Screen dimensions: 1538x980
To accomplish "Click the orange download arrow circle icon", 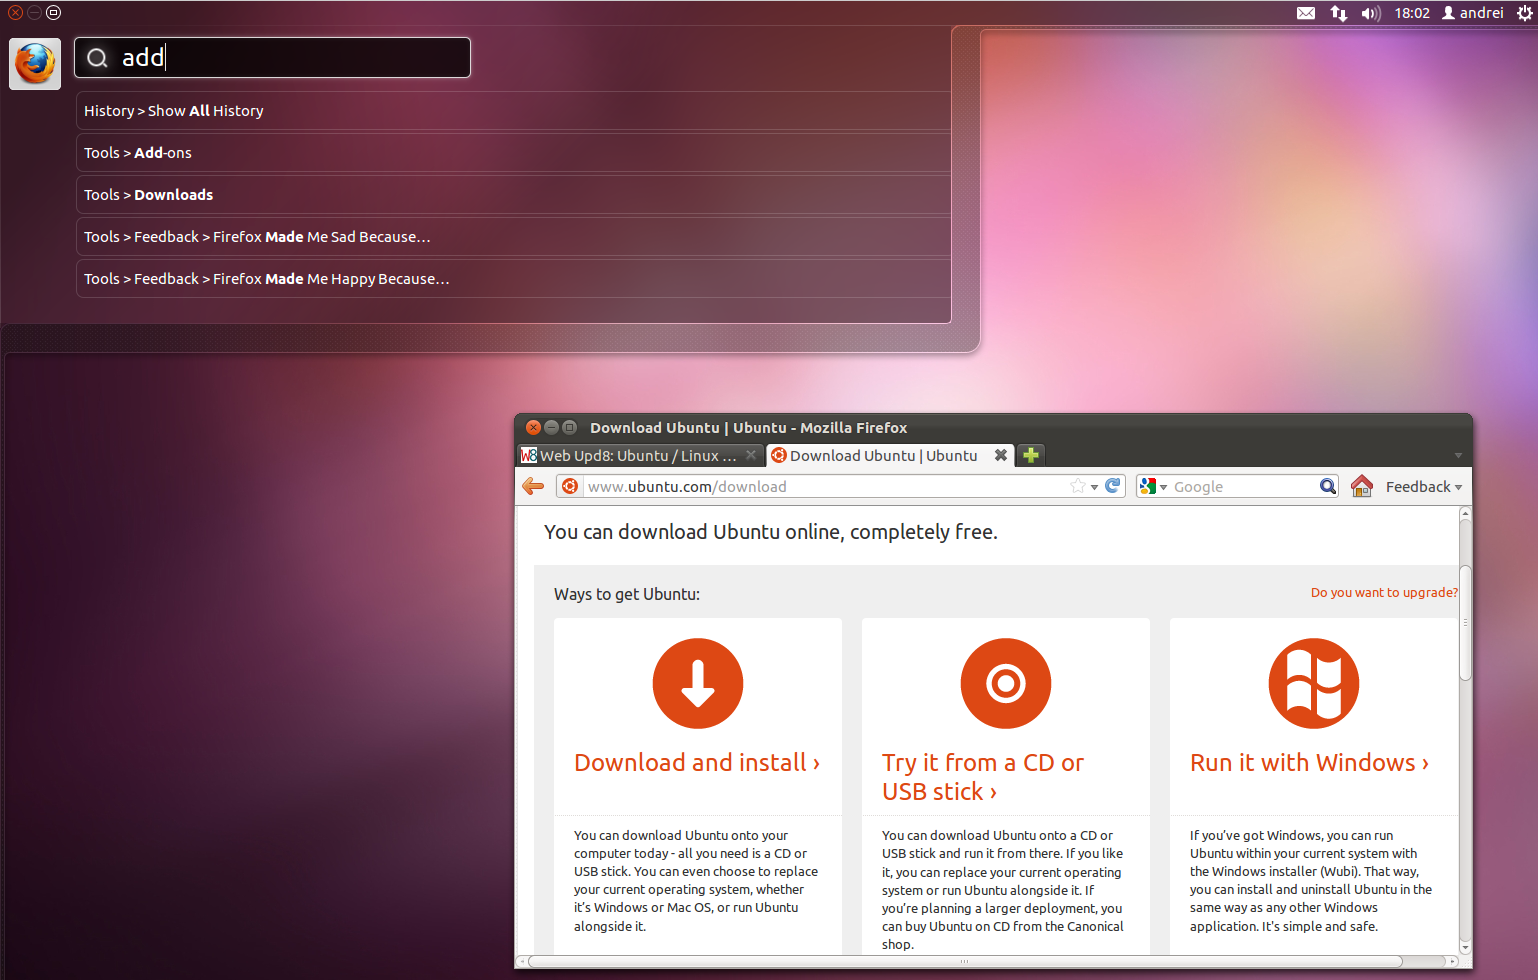I will click(x=698, y=684).
